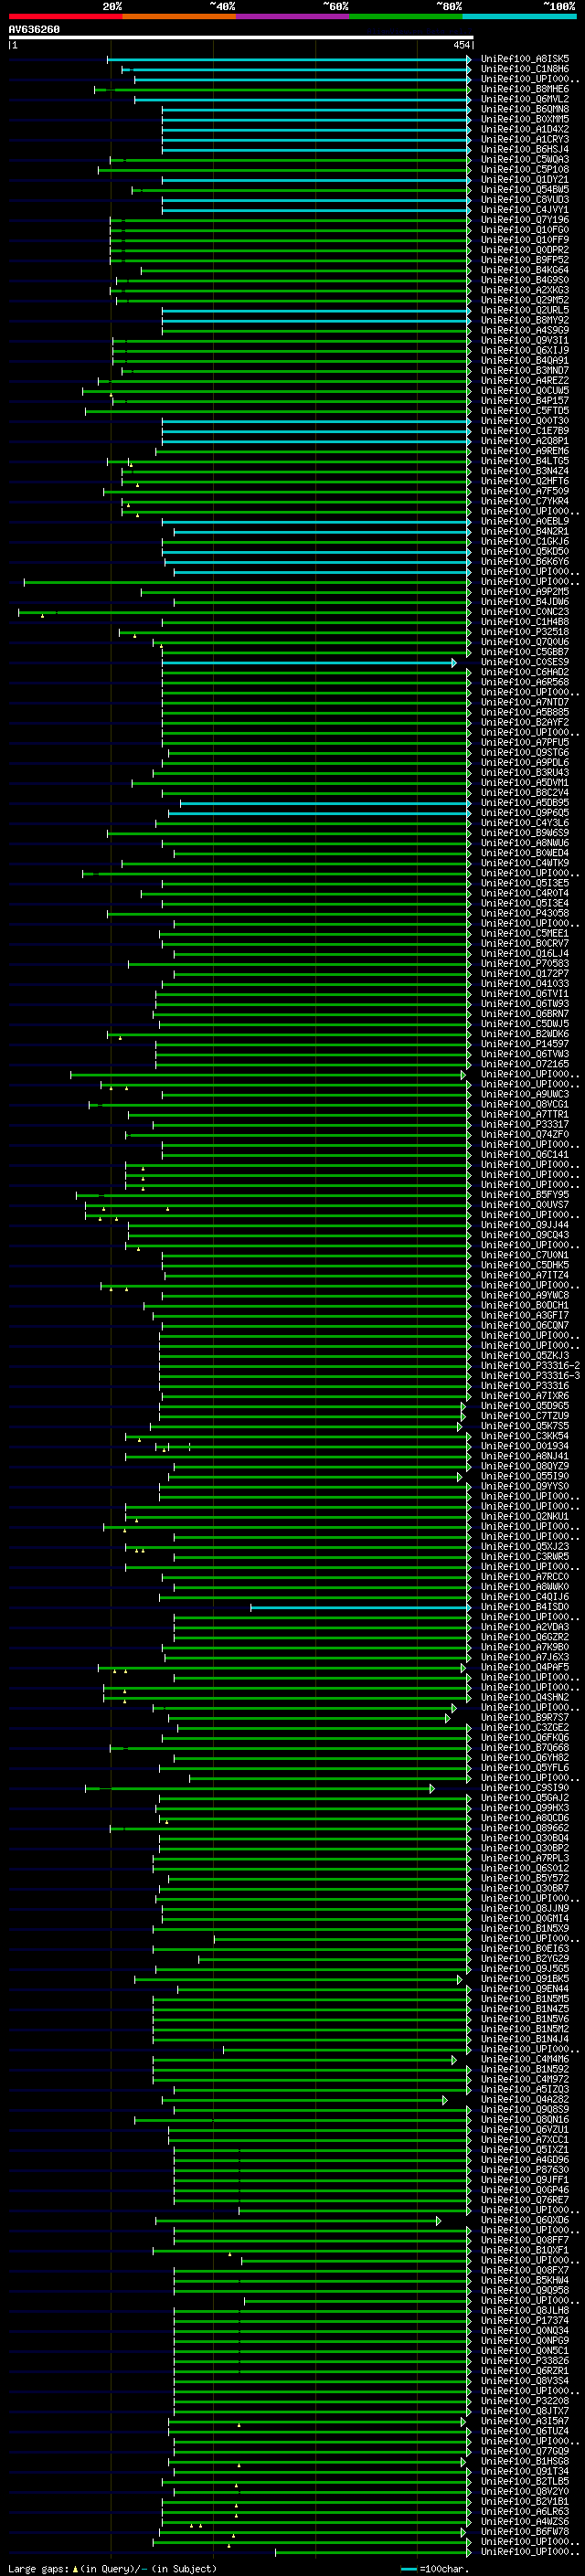The width and height of the screenshot is (585, 2576).
Task: Select the UniRef100_C5P108 entry
Action: [x=525, y=169]
